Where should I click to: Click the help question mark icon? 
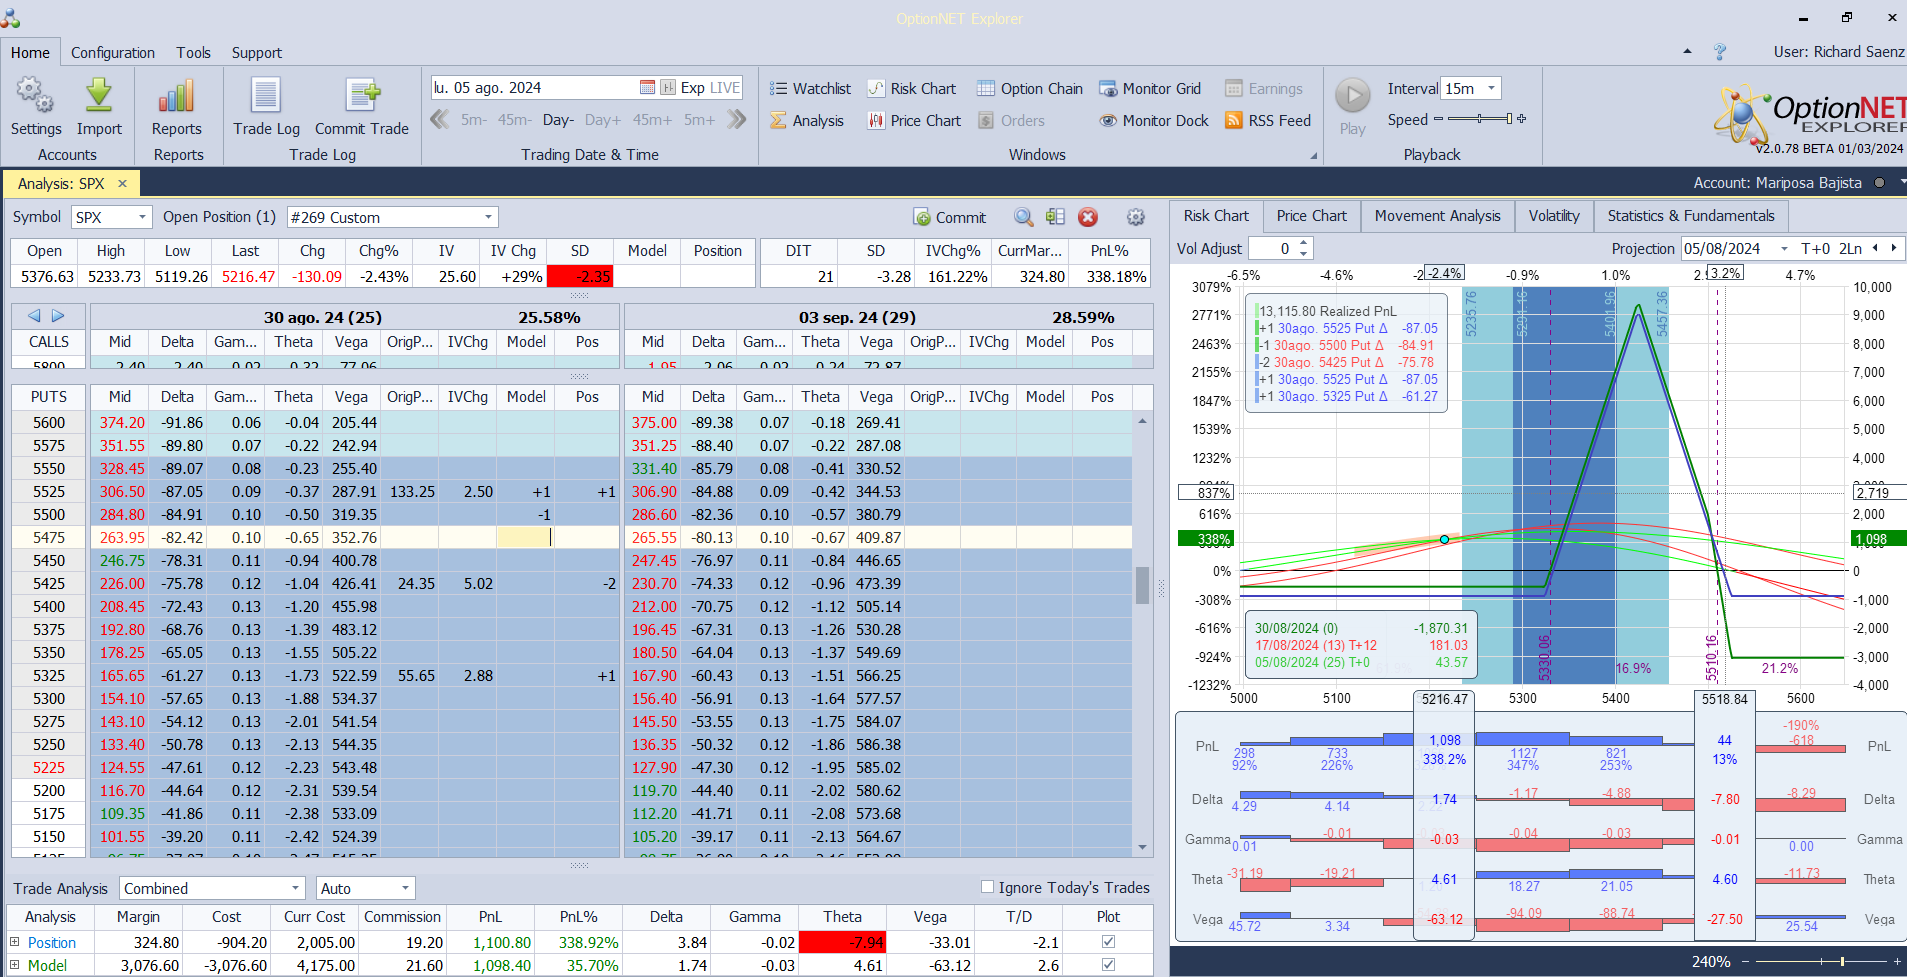[x=1720, y=52]
